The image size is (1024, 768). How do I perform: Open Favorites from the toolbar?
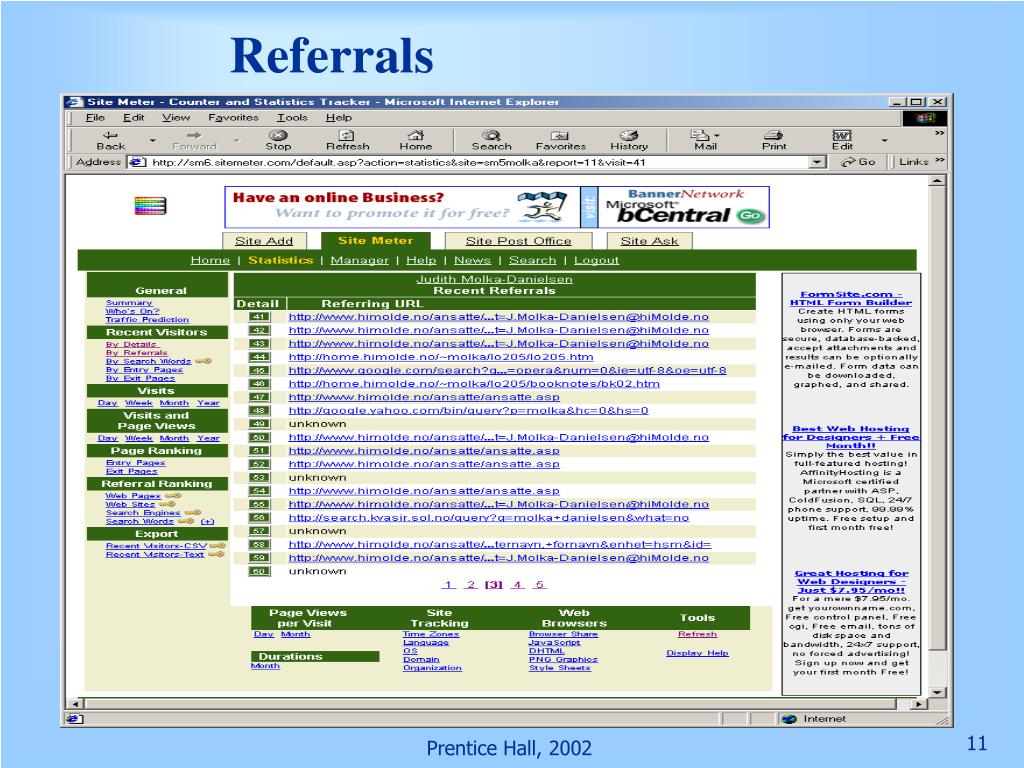click(x=560, y=140)
